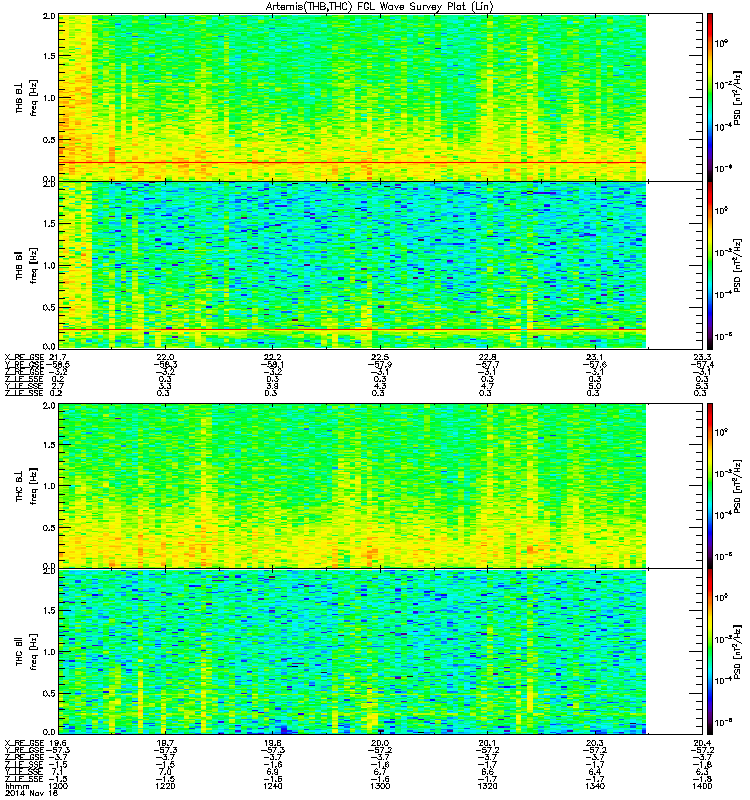The width and height of the screenshot is (750, 800).
Task: Click the 0.5 frequency tick of THC B-perpendicular panel
Action: point(49,528)
